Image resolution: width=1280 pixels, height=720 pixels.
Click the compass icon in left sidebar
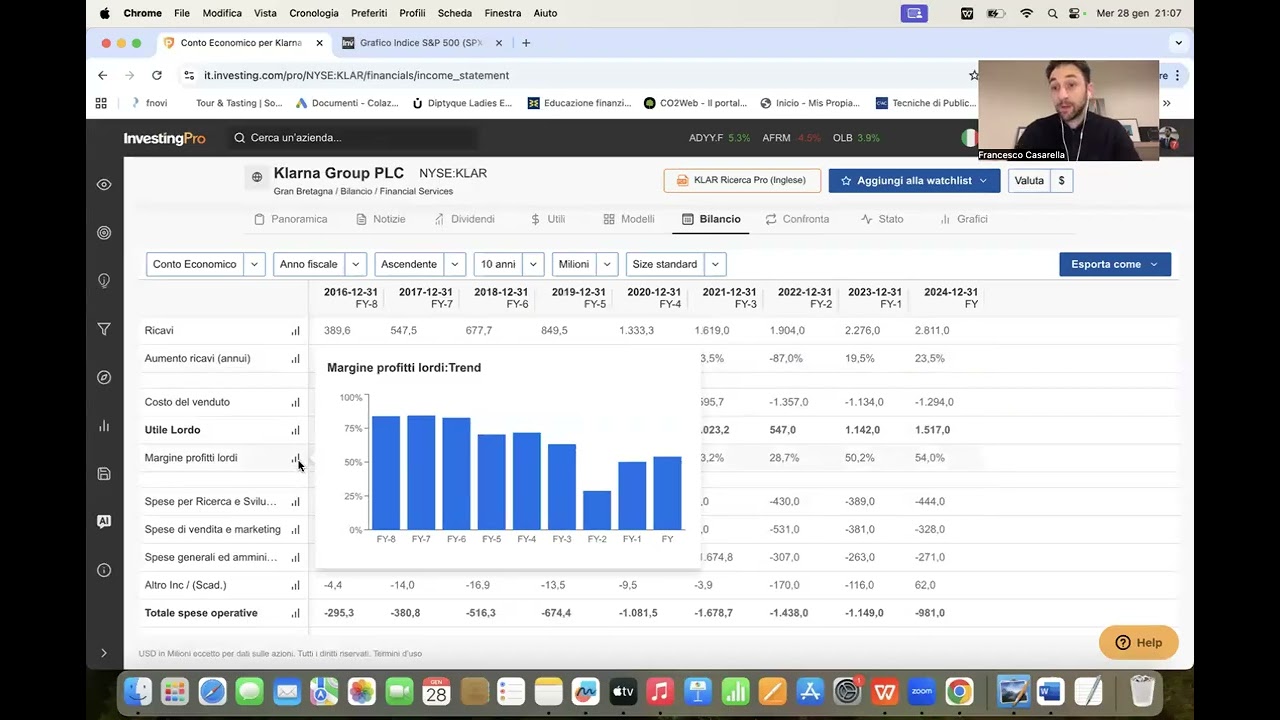104,377
